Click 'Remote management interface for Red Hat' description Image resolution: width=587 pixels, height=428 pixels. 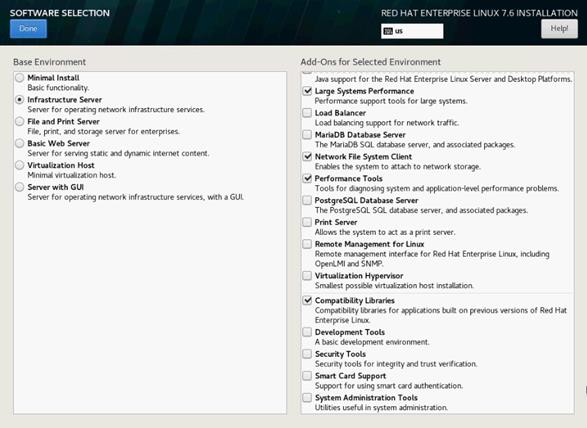tap(432, 259)
